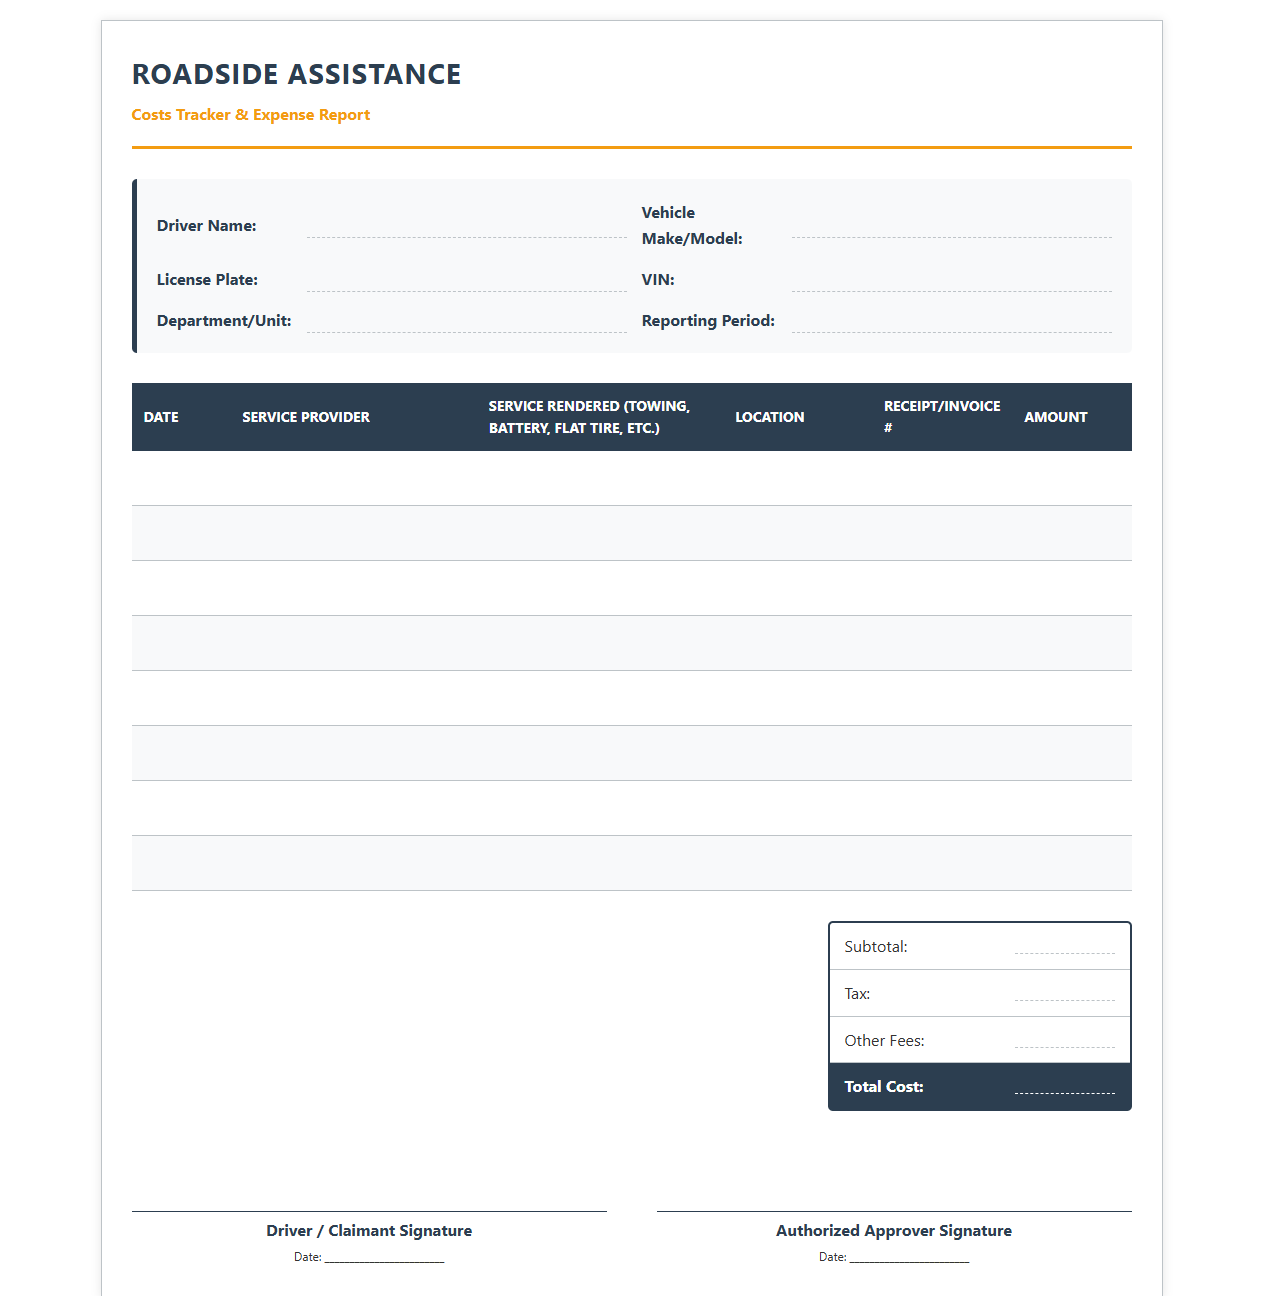1263x1296 pixels.
Task: Click the Driver Name label
Action: 207,226
